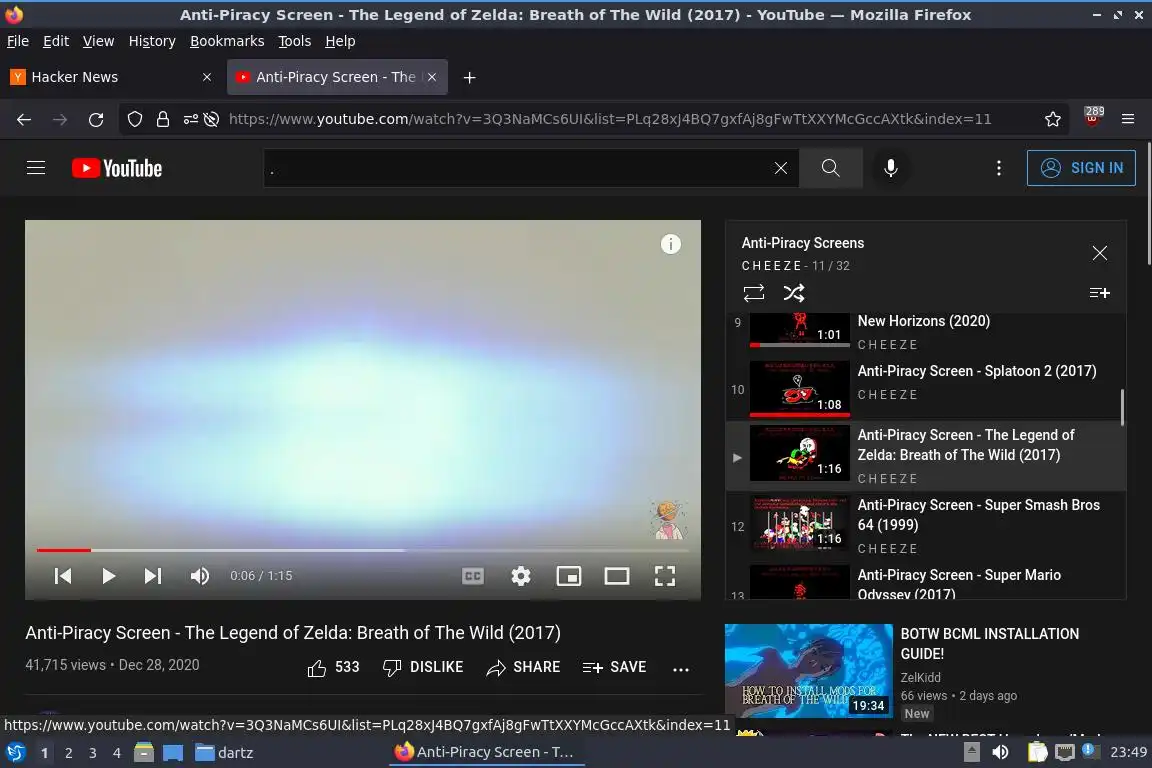Viewport: 1152px width, 768px height.
Task: Switch to workspace 2 in taskbar
Action: [68, 753]
